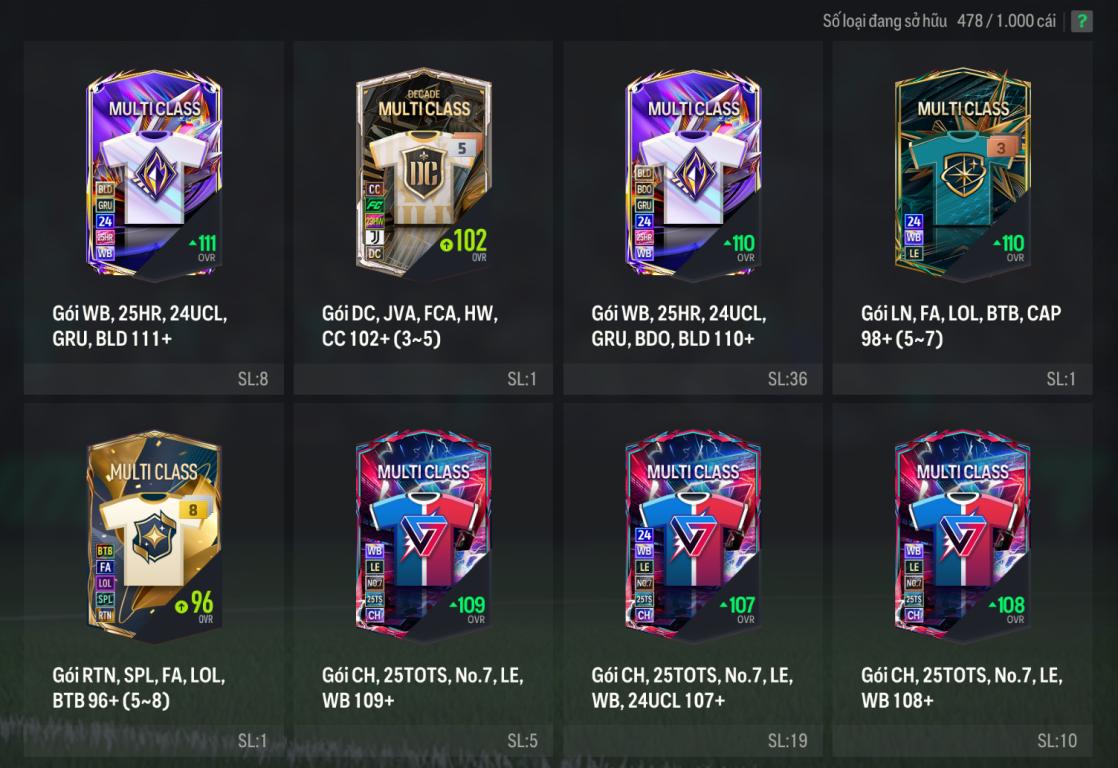Click the "Gói RTN, SPL, FA, LOL, BTB 96+" label

pyautogui.click(x=139, y=688)
